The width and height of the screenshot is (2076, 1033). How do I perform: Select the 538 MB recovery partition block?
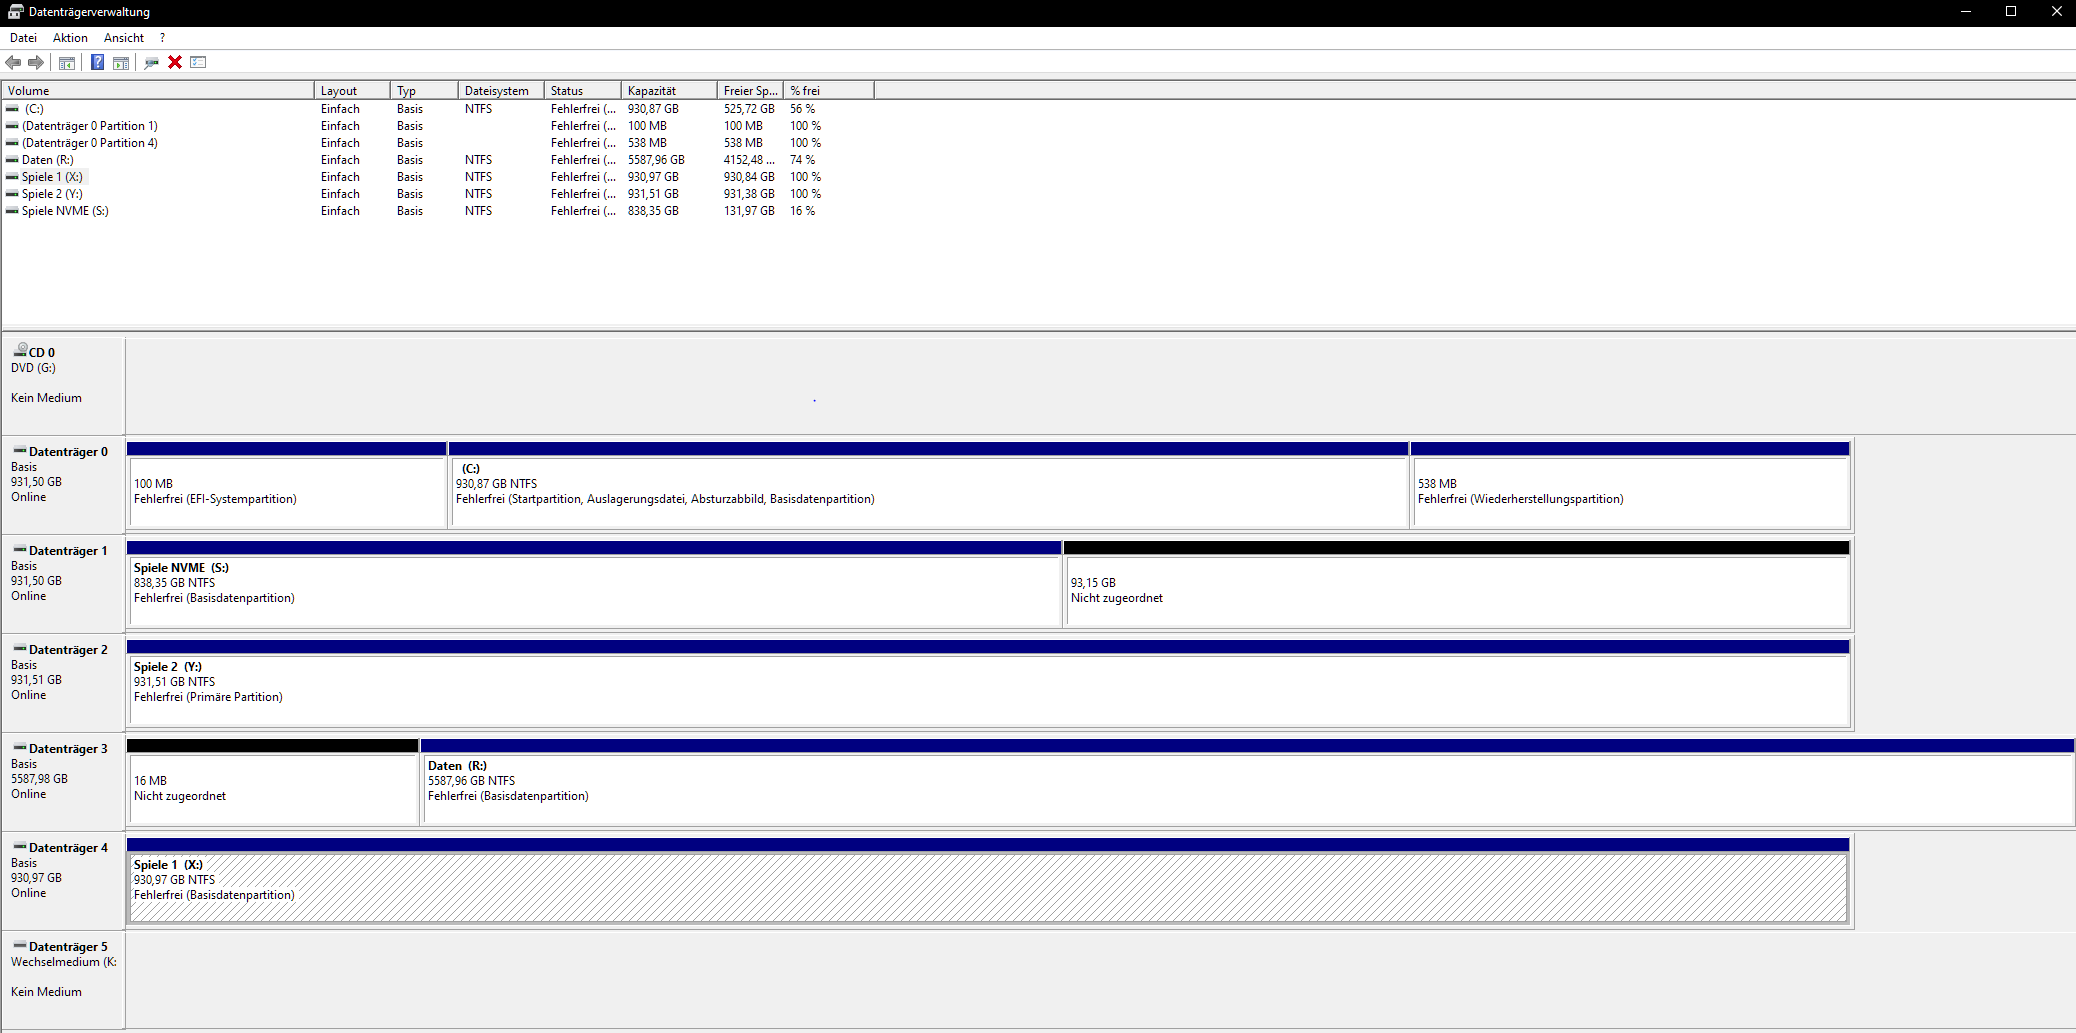[1629, 491]
